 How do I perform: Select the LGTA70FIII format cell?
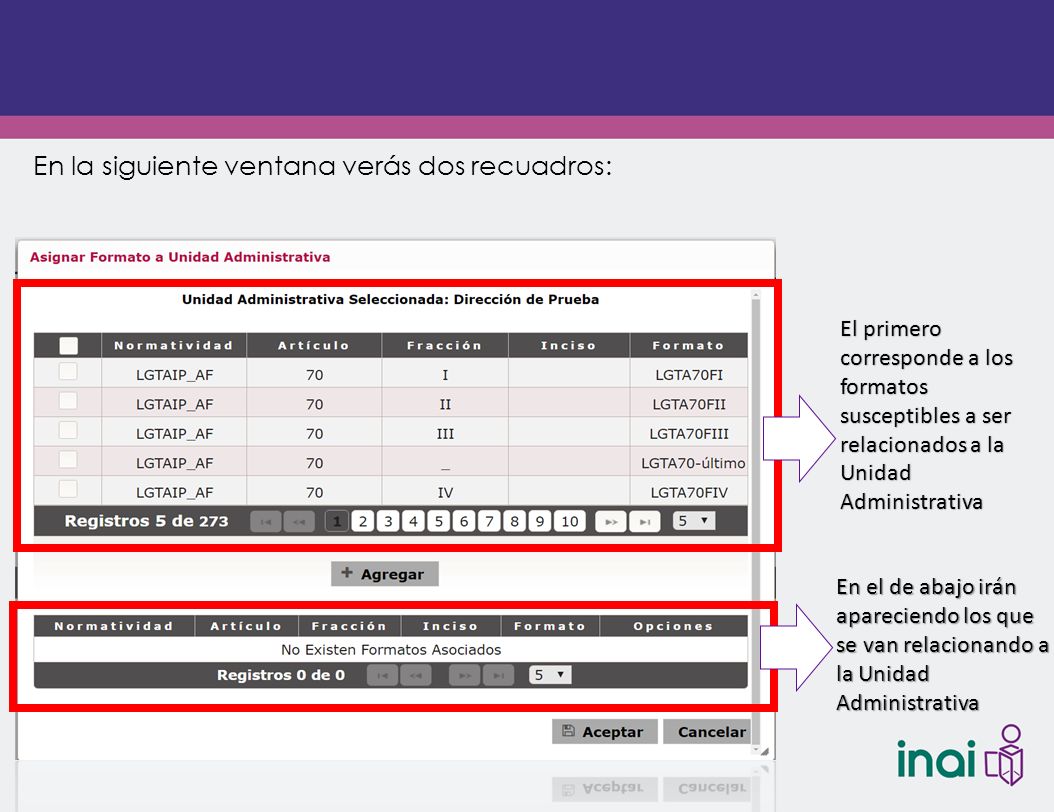coord(689,434)
